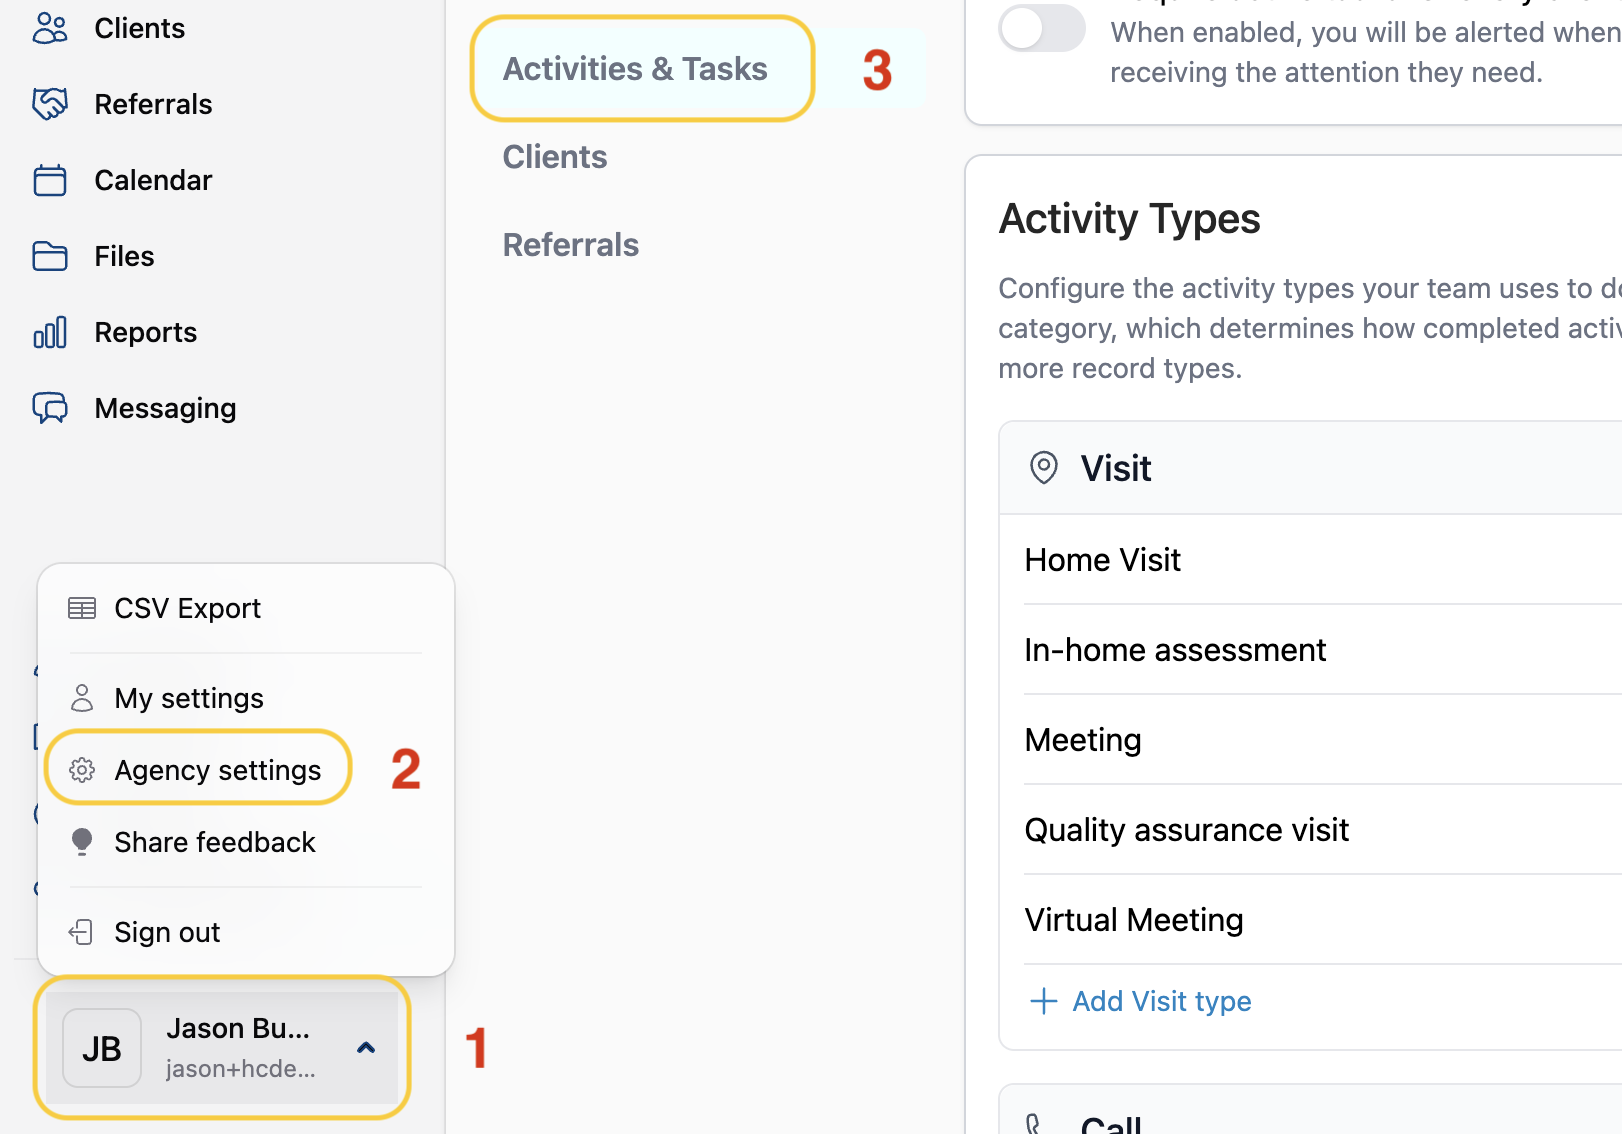Open Reports via bar chart icon
This screenshot has height=1134, width=1622.
[x=50, y=332]
